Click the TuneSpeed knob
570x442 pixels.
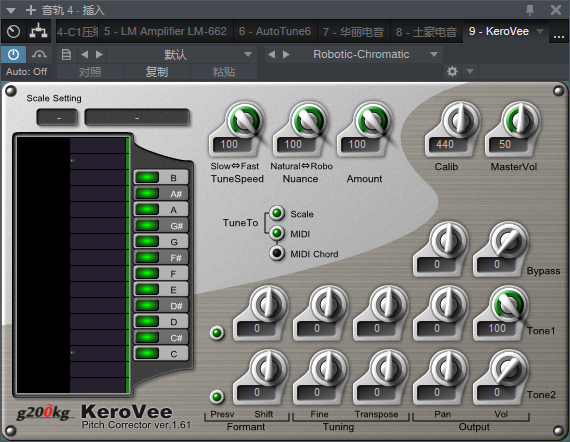[x=244, y=120]
